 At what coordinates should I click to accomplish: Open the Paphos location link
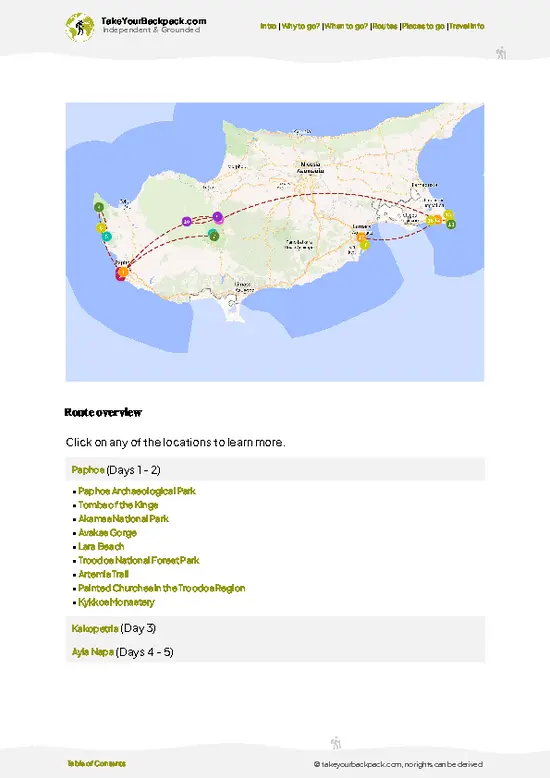(88, 470)
